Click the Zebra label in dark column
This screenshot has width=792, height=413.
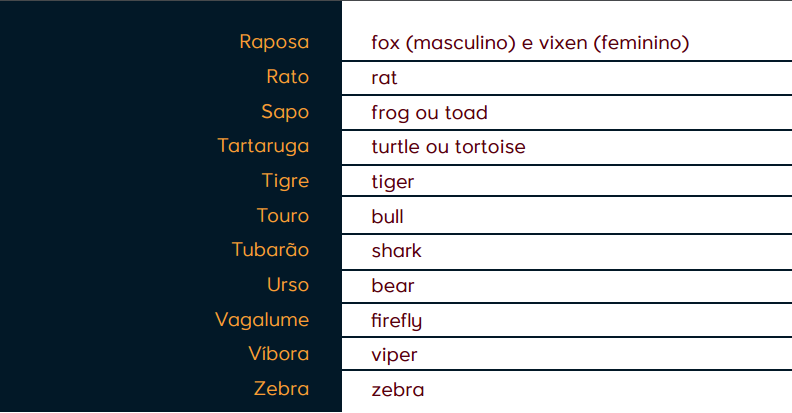point(281,389)
